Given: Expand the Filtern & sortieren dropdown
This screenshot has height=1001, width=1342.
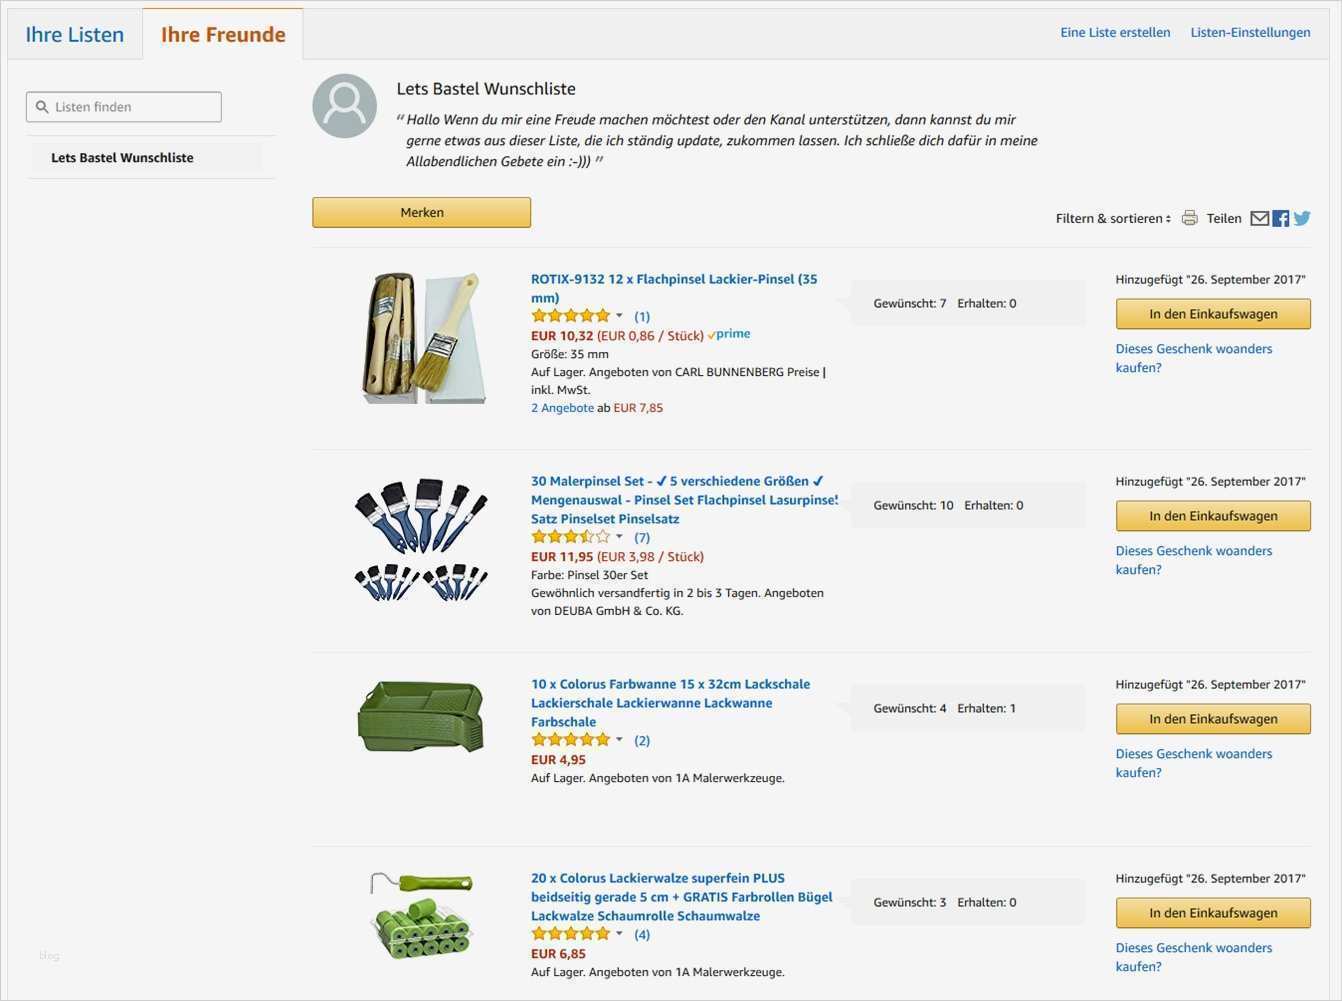Looking at the screenshot, I should [1113, 218].
